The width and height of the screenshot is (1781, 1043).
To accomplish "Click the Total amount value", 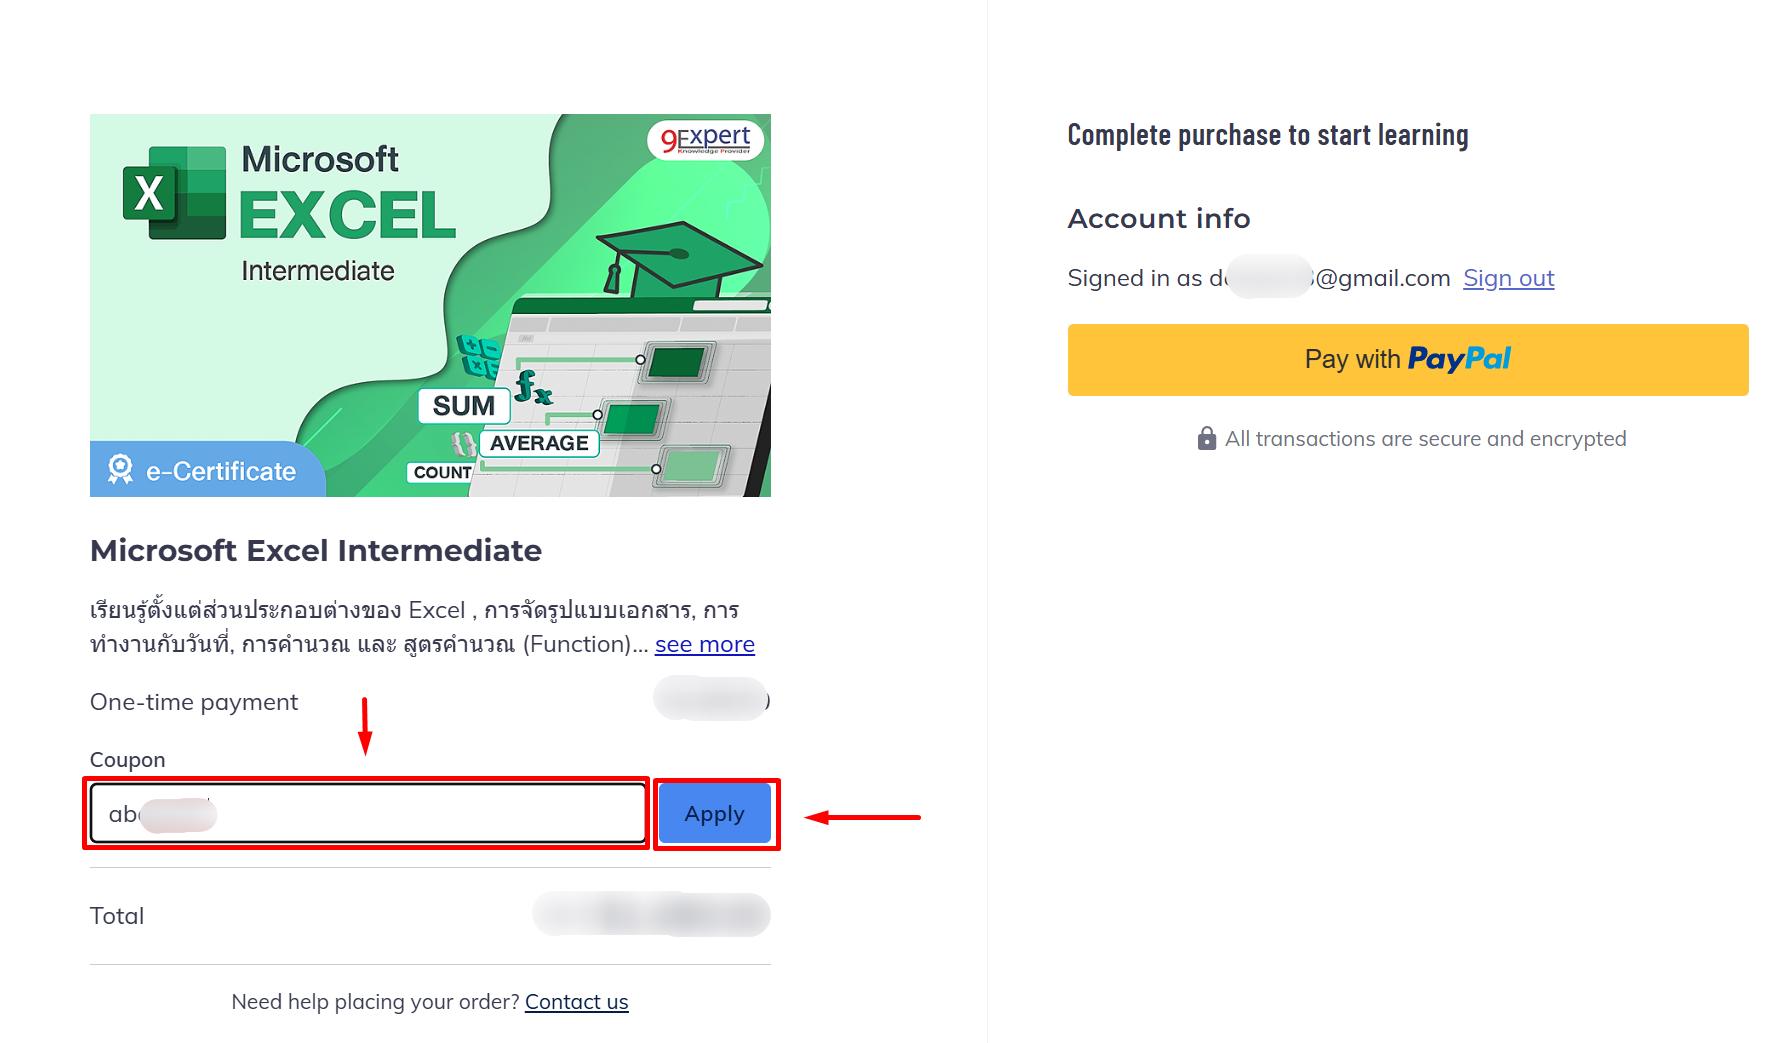I will pyautogui.click(x=651, y=914).
